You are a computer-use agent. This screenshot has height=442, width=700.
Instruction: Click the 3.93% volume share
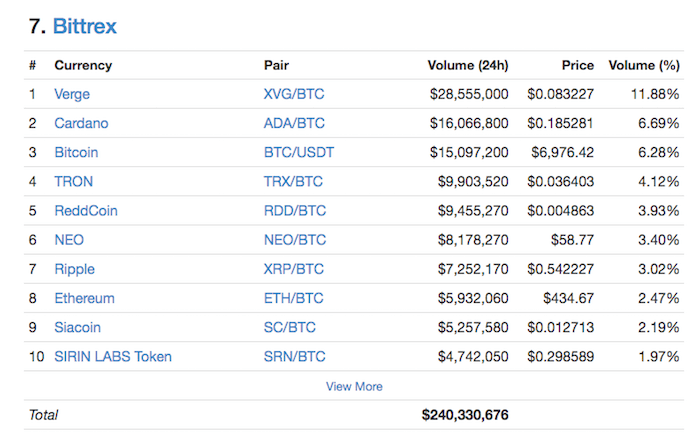[x=658, y=210]
